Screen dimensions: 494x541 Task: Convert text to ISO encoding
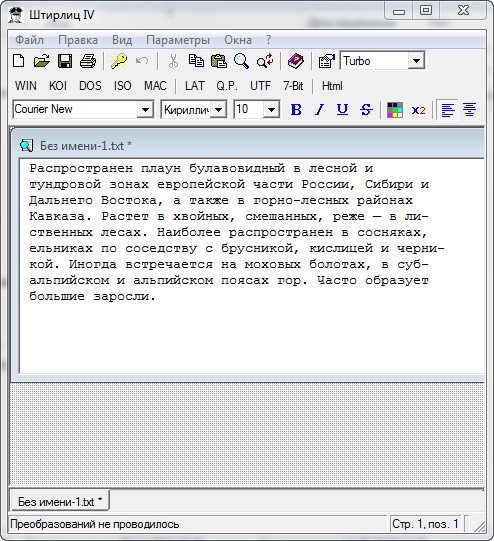click(122, 86)
